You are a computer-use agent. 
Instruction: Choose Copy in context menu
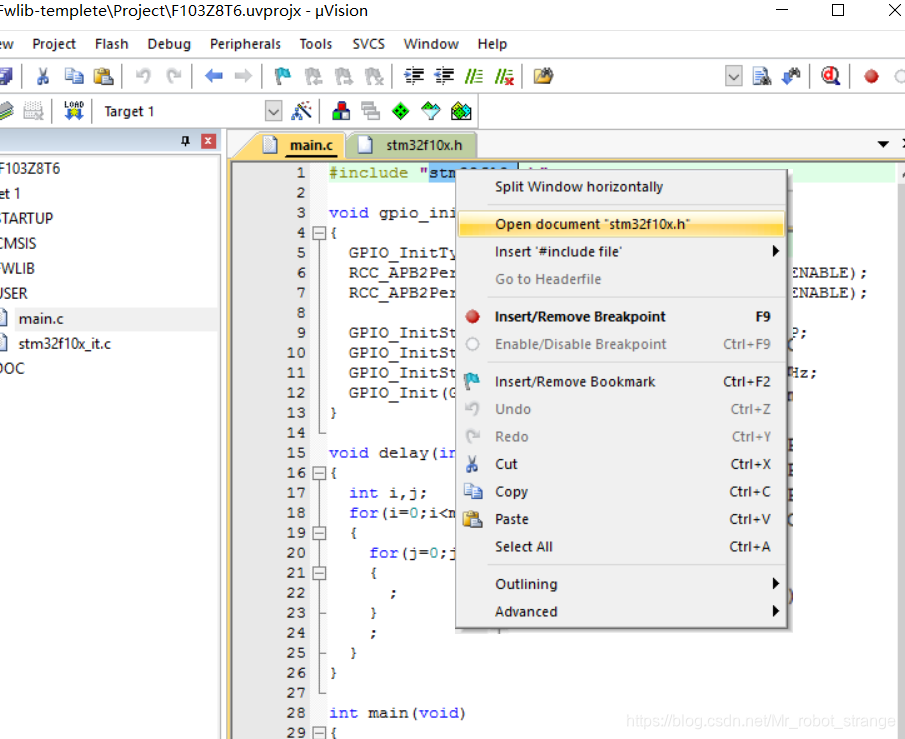(620, 492)
